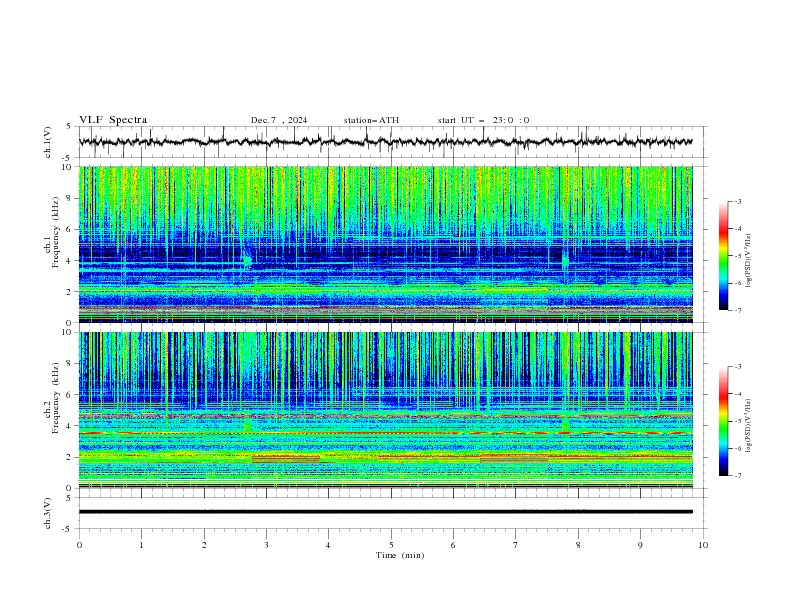Viewport: 792px width, 612px height.
Task: Click the ch.1 colorbar label 'log(PSD)(V²/Hz)'
Action: click(x=748, y=261)
